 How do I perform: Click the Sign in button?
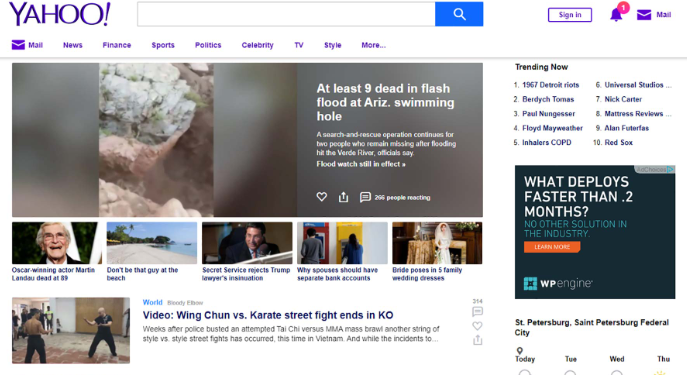570,15
